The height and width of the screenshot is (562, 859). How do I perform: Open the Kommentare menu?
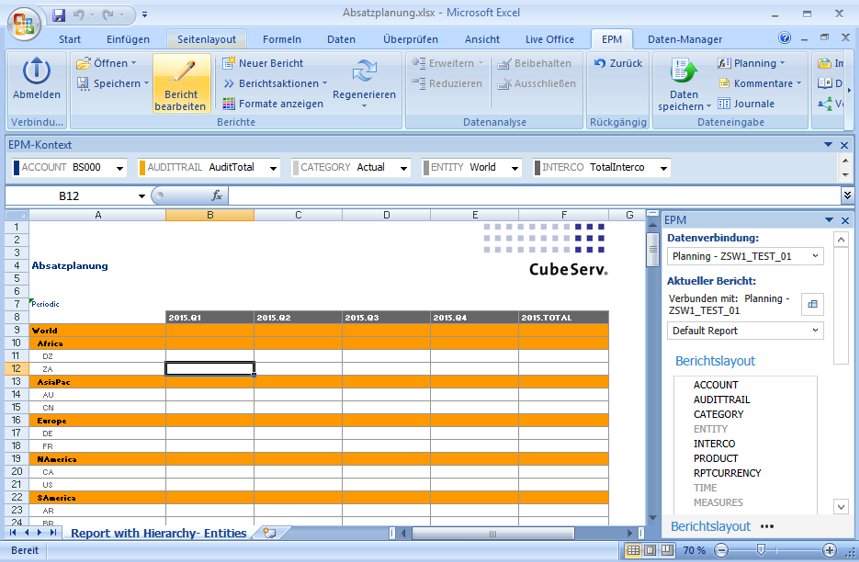pyautogui.click(x=759, y=83)
